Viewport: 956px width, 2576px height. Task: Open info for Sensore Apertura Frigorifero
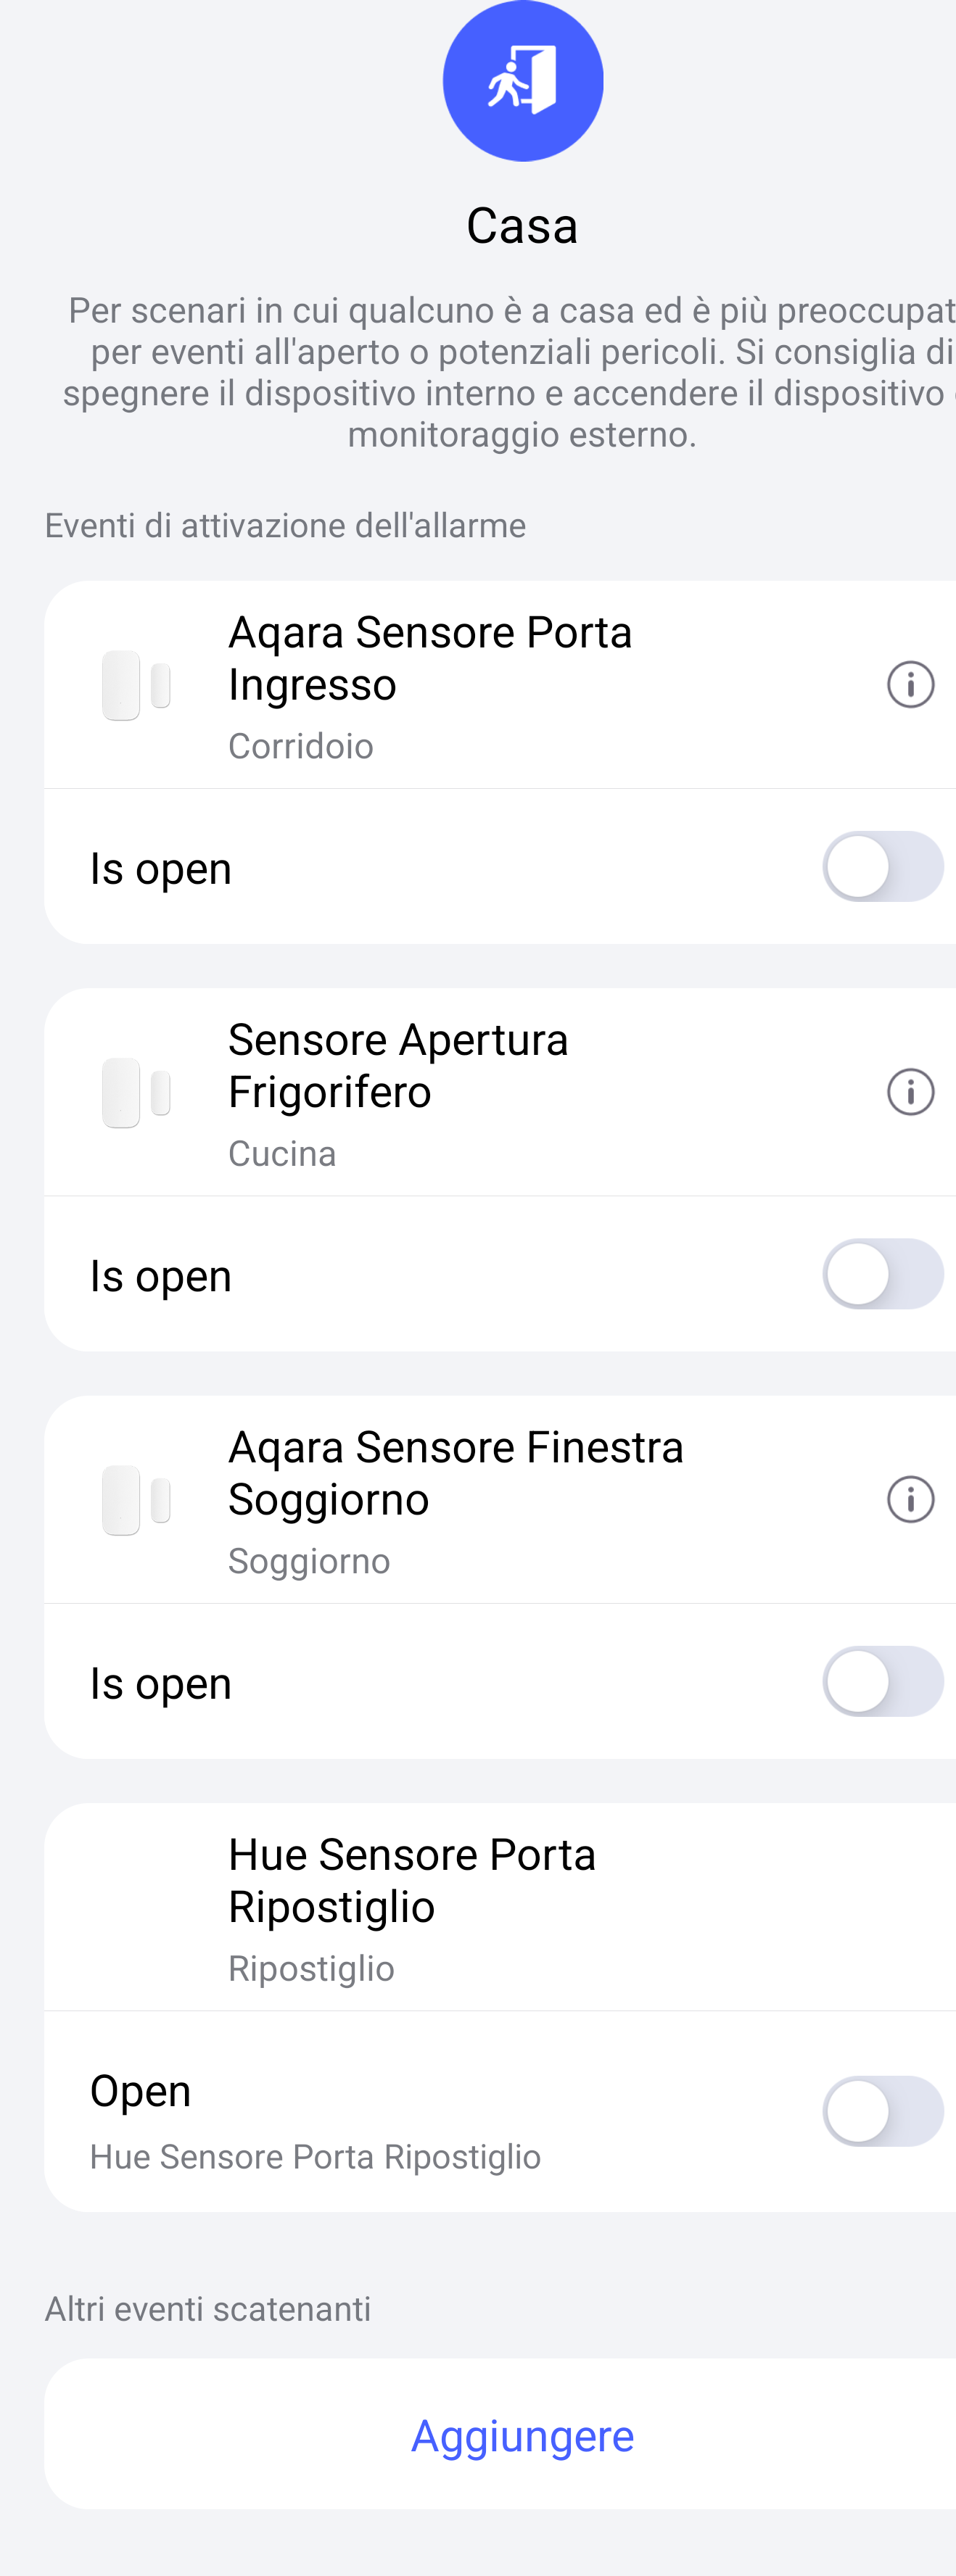(910, 1092)
